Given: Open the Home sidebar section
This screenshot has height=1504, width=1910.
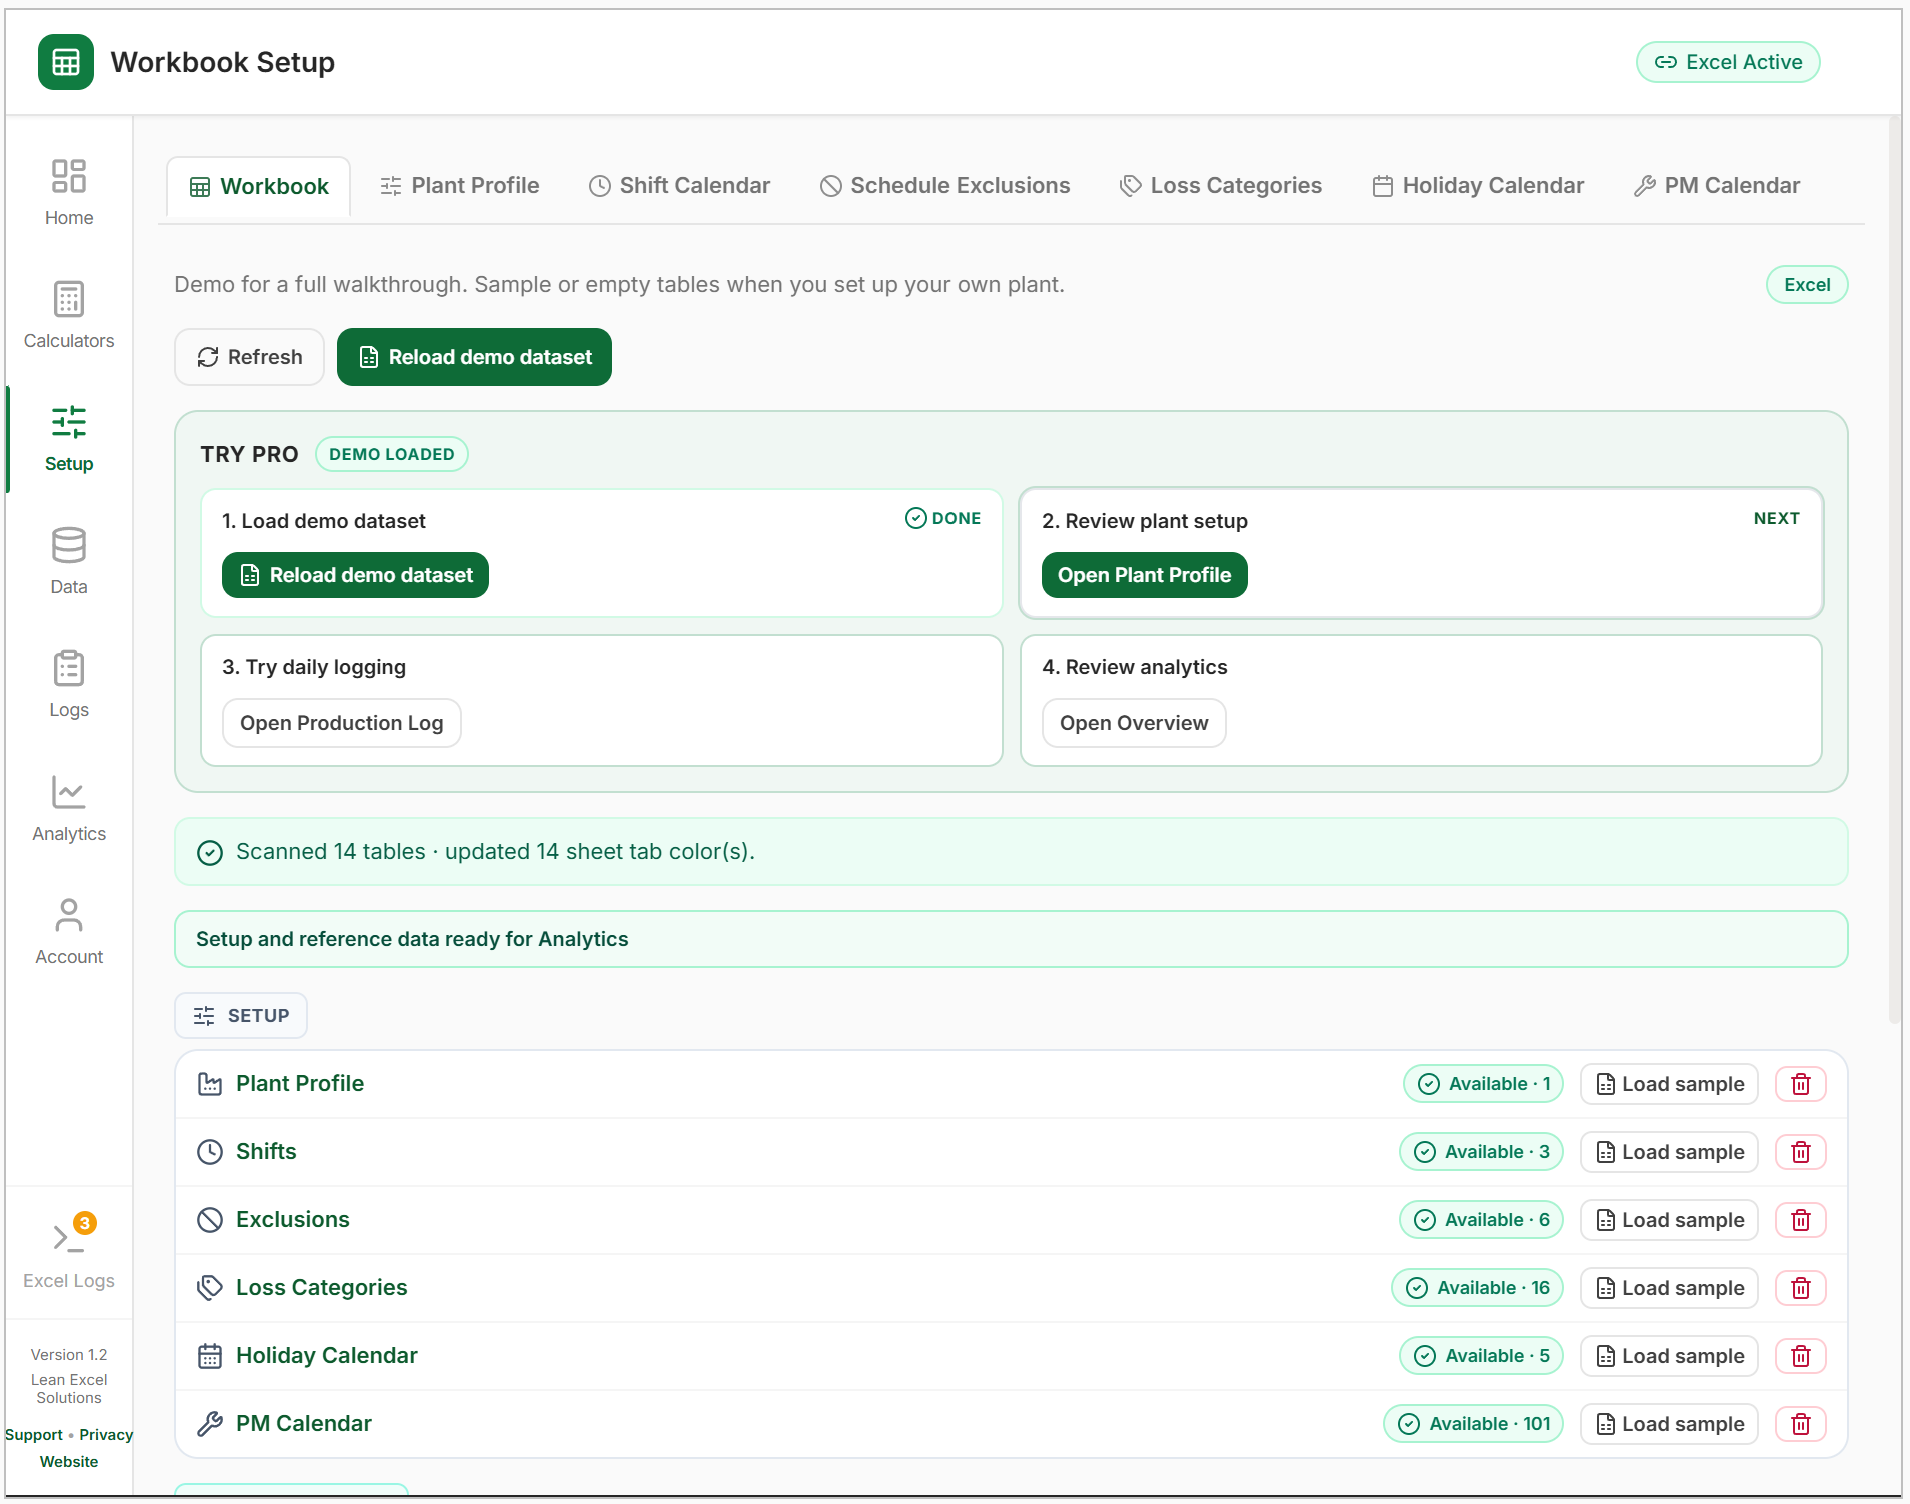Looking at the screenshot, I should coord(69,193).
